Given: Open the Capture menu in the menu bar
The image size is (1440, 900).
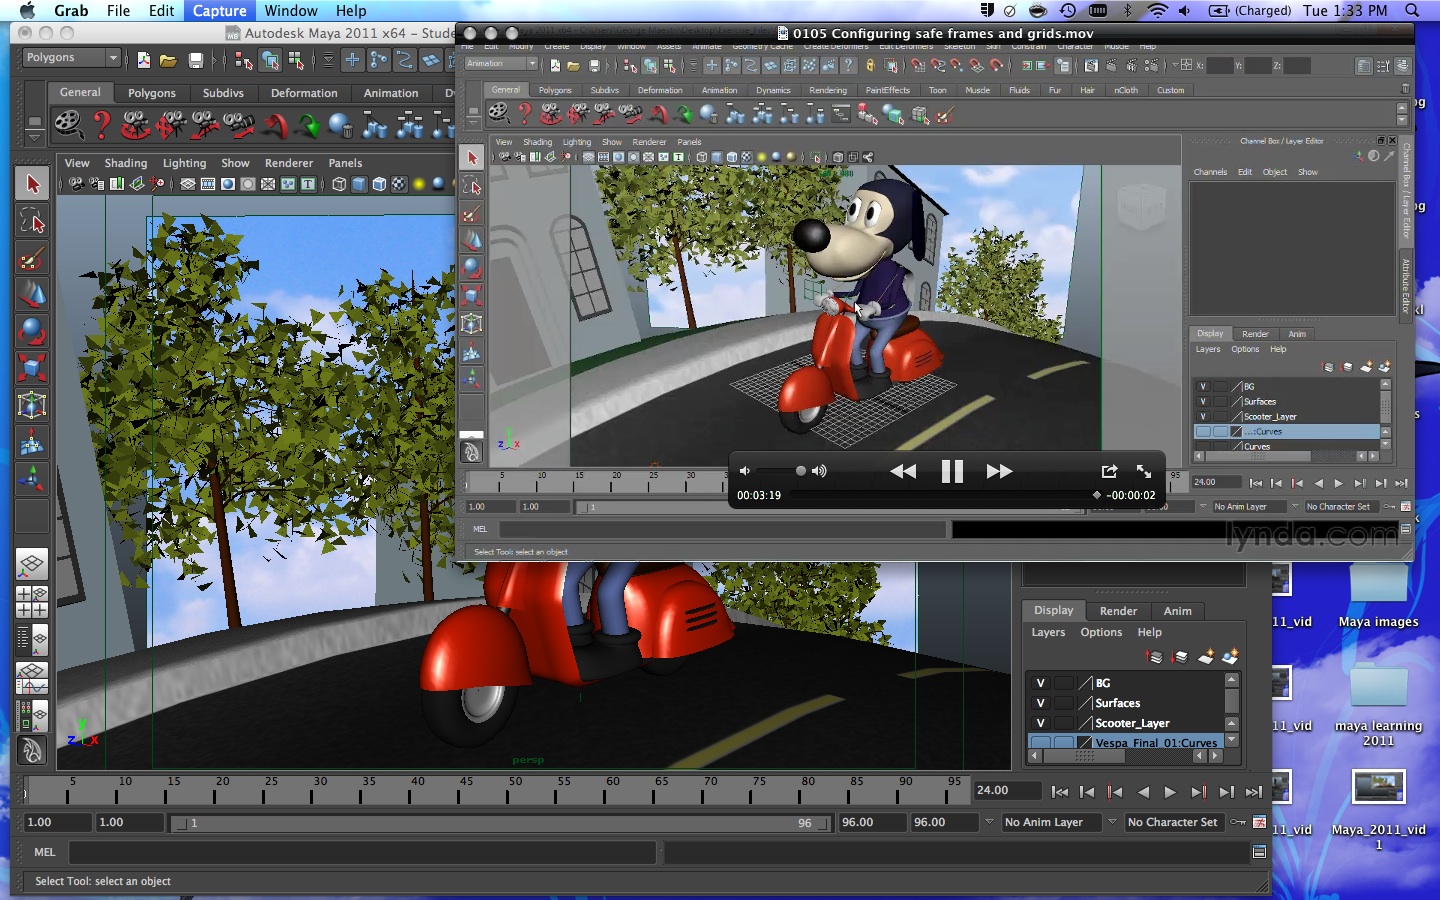Looking at the screenshot, I should coord(219,11).
